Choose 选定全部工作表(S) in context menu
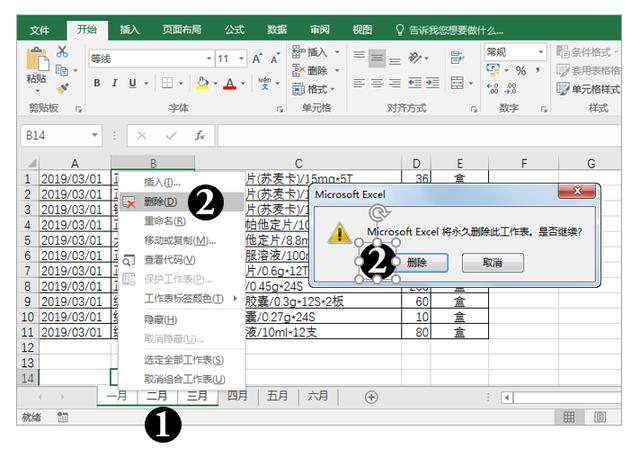 coord(184,360)
